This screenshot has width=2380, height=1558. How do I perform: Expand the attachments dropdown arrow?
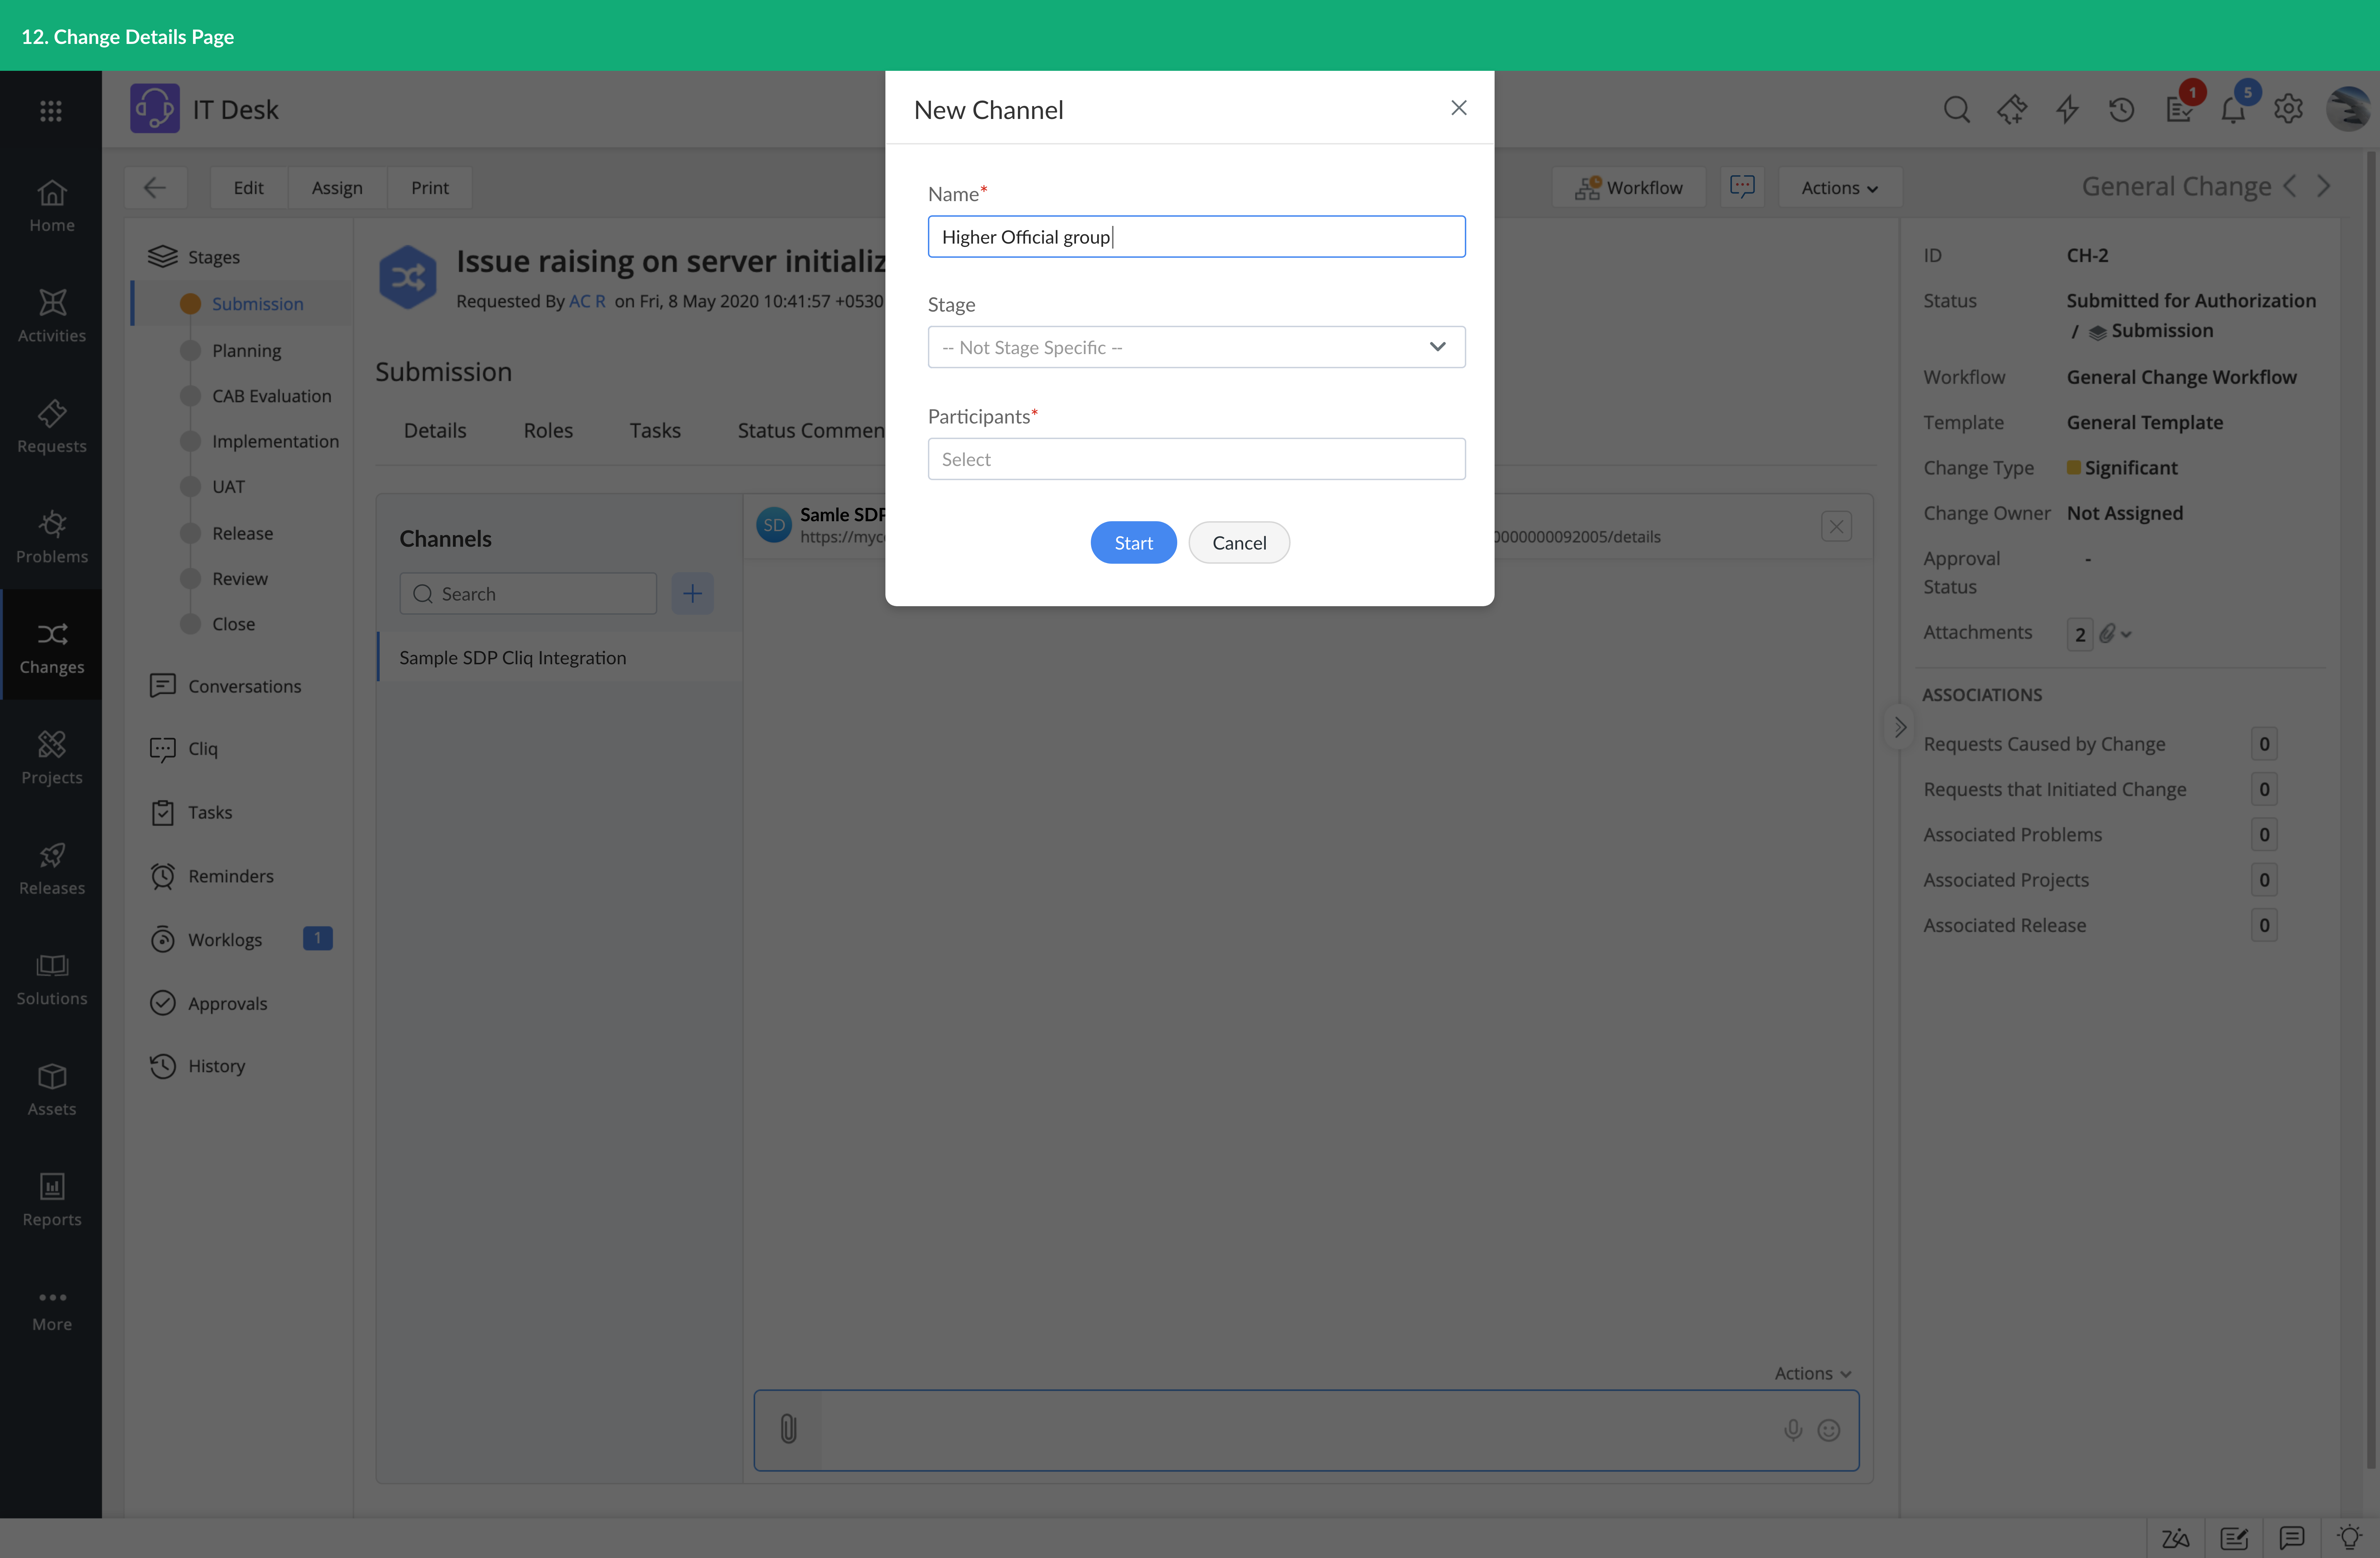(x=2126, y=634)
